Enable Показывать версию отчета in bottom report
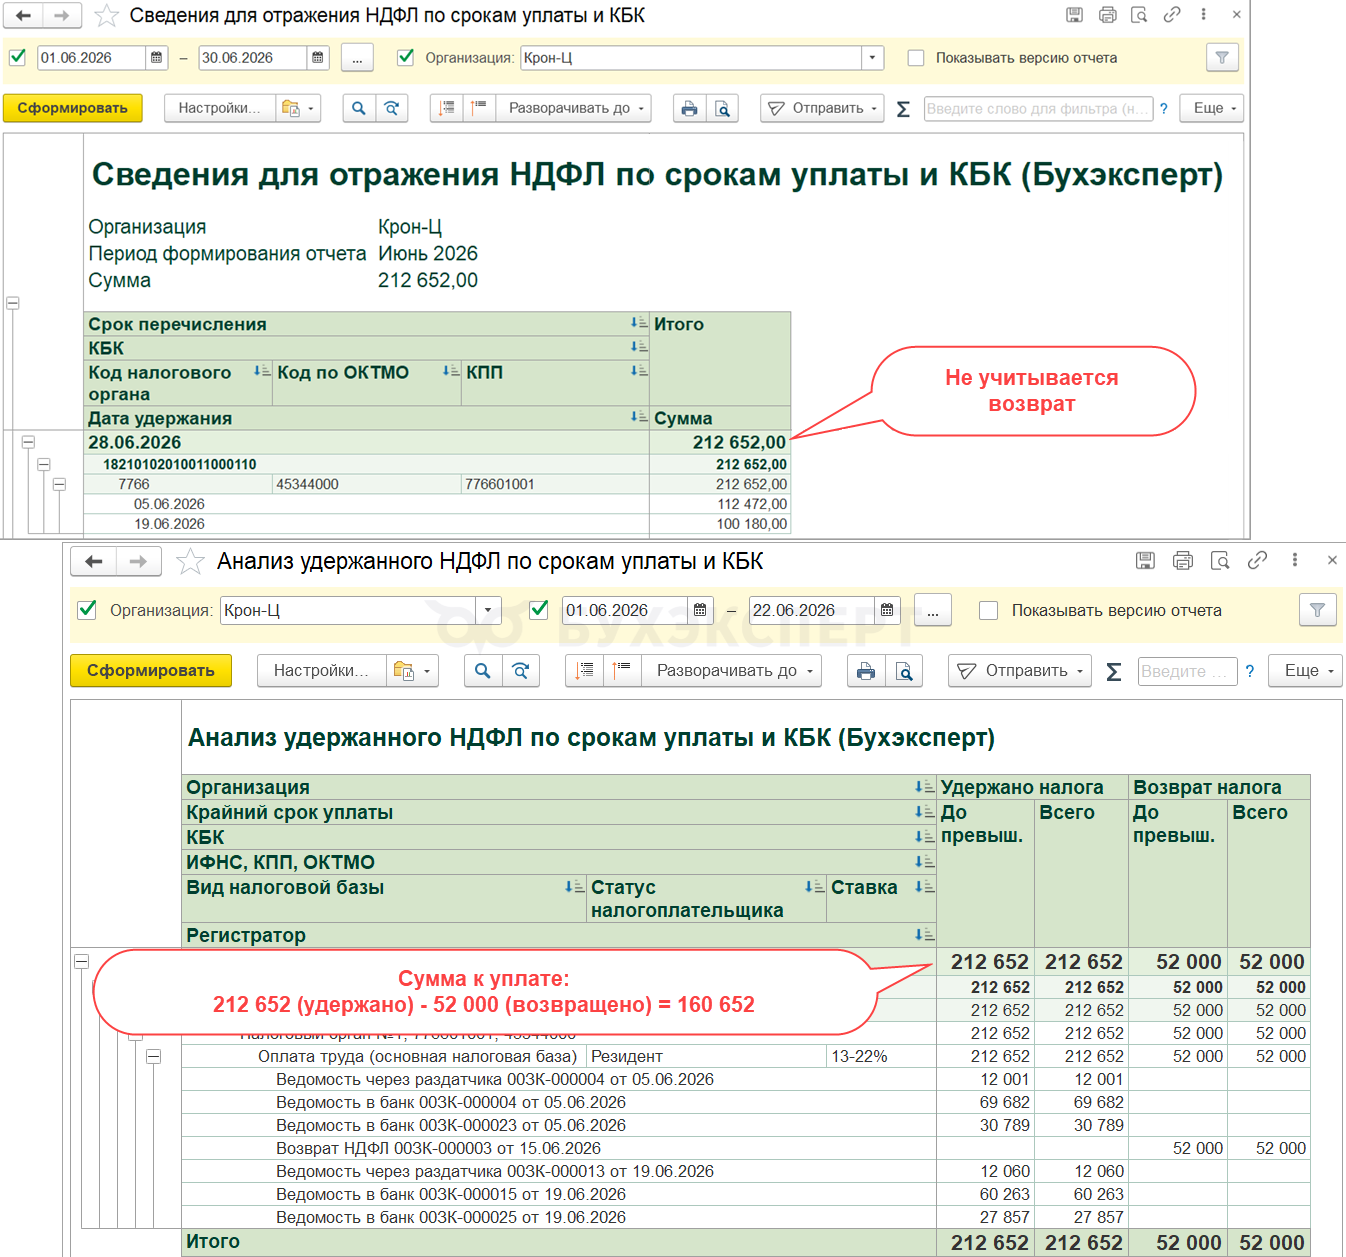The height and width of the screenshot is (1257, 1346). pyautogui.click(x=988, y=610)
